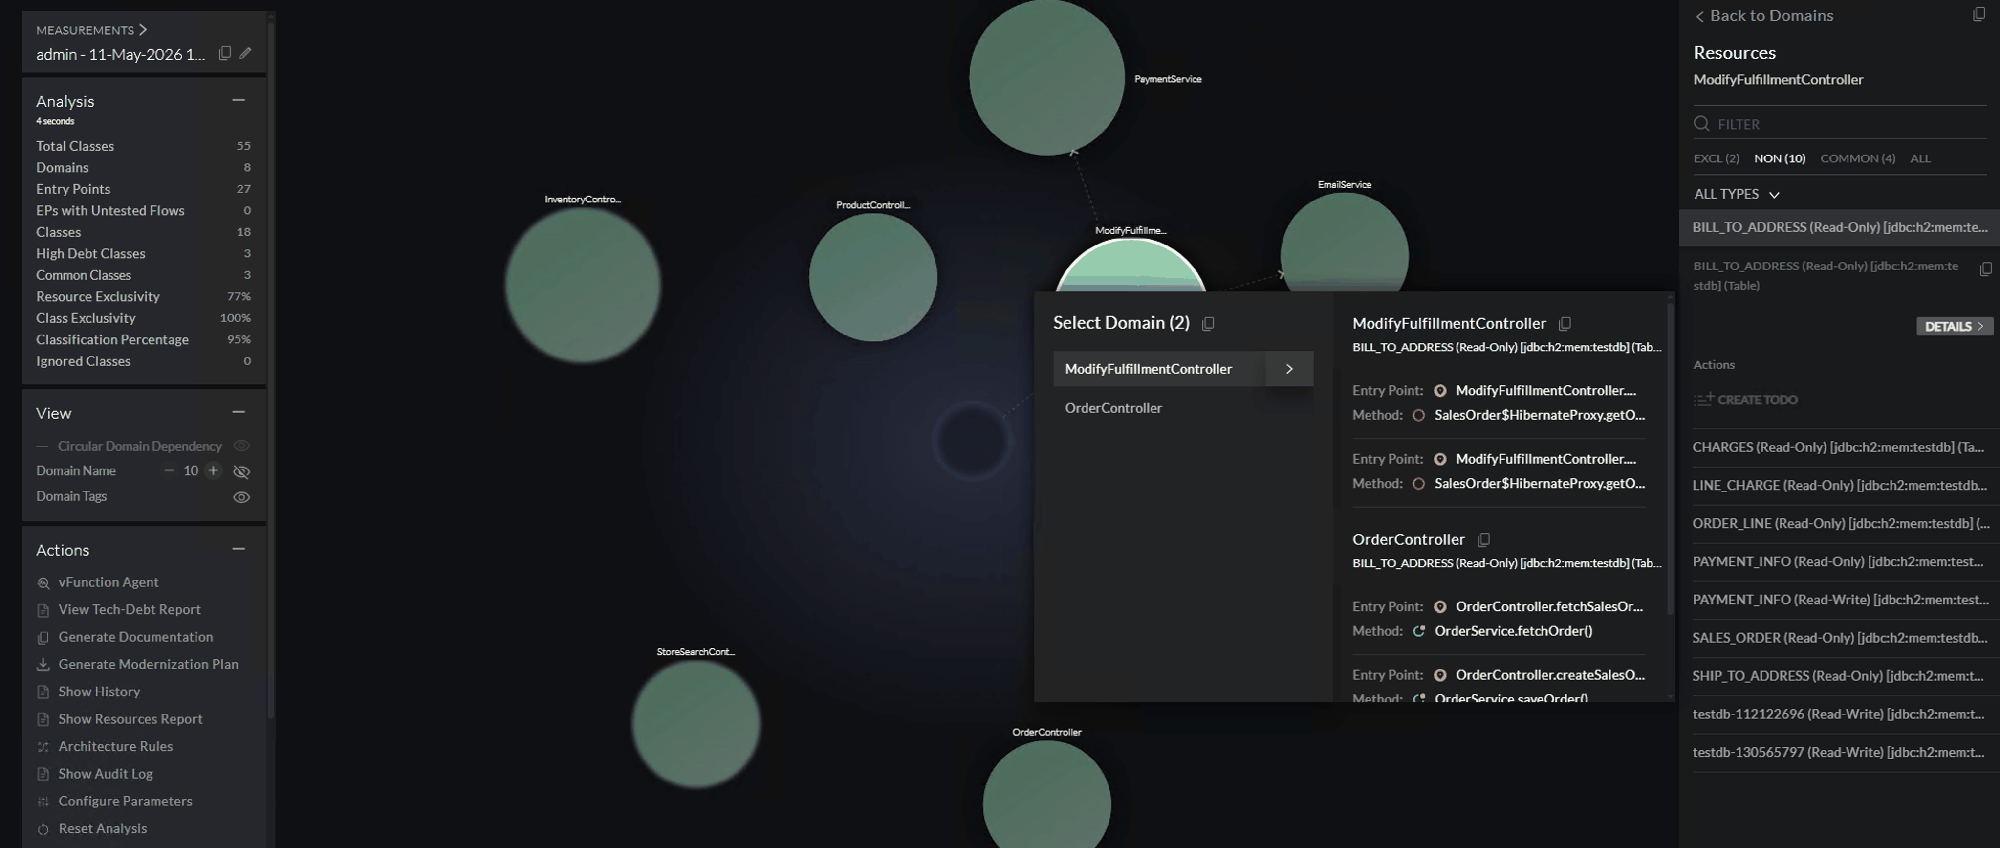Click the FILTER search field
Screen dimensions: 2000x848
point(1839,124)
